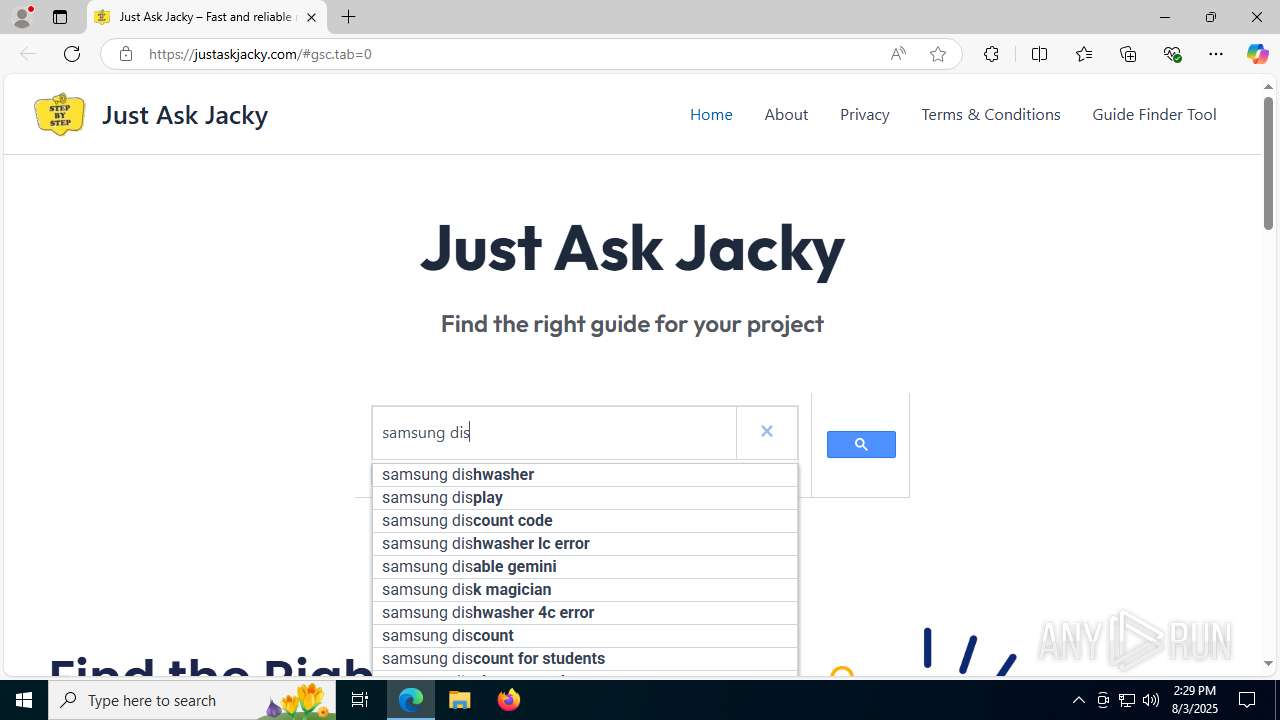
Task: Click in the 'samsung dis' search field
Action: click(555, 432)
